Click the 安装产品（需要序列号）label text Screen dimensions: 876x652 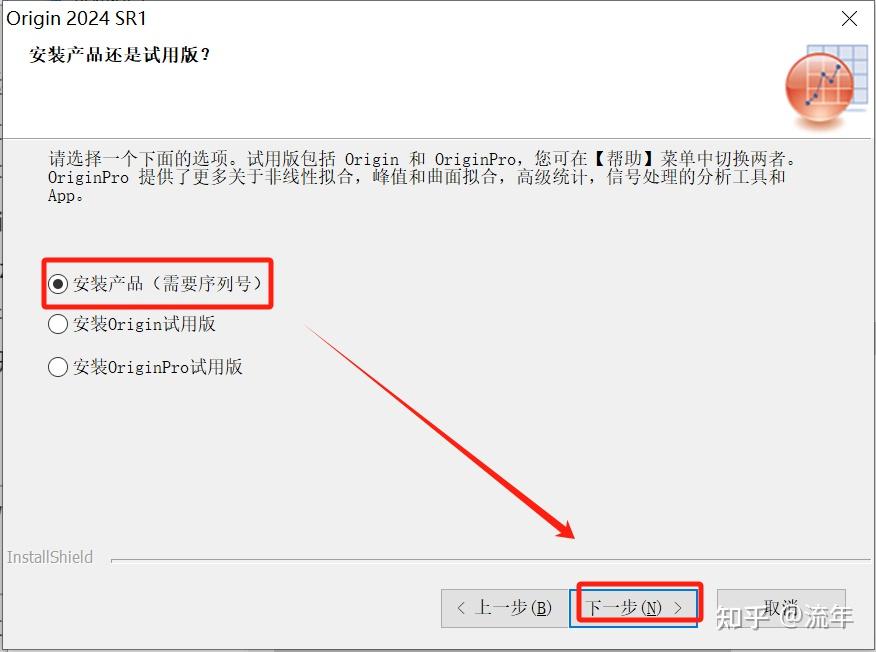coord(168,284)
